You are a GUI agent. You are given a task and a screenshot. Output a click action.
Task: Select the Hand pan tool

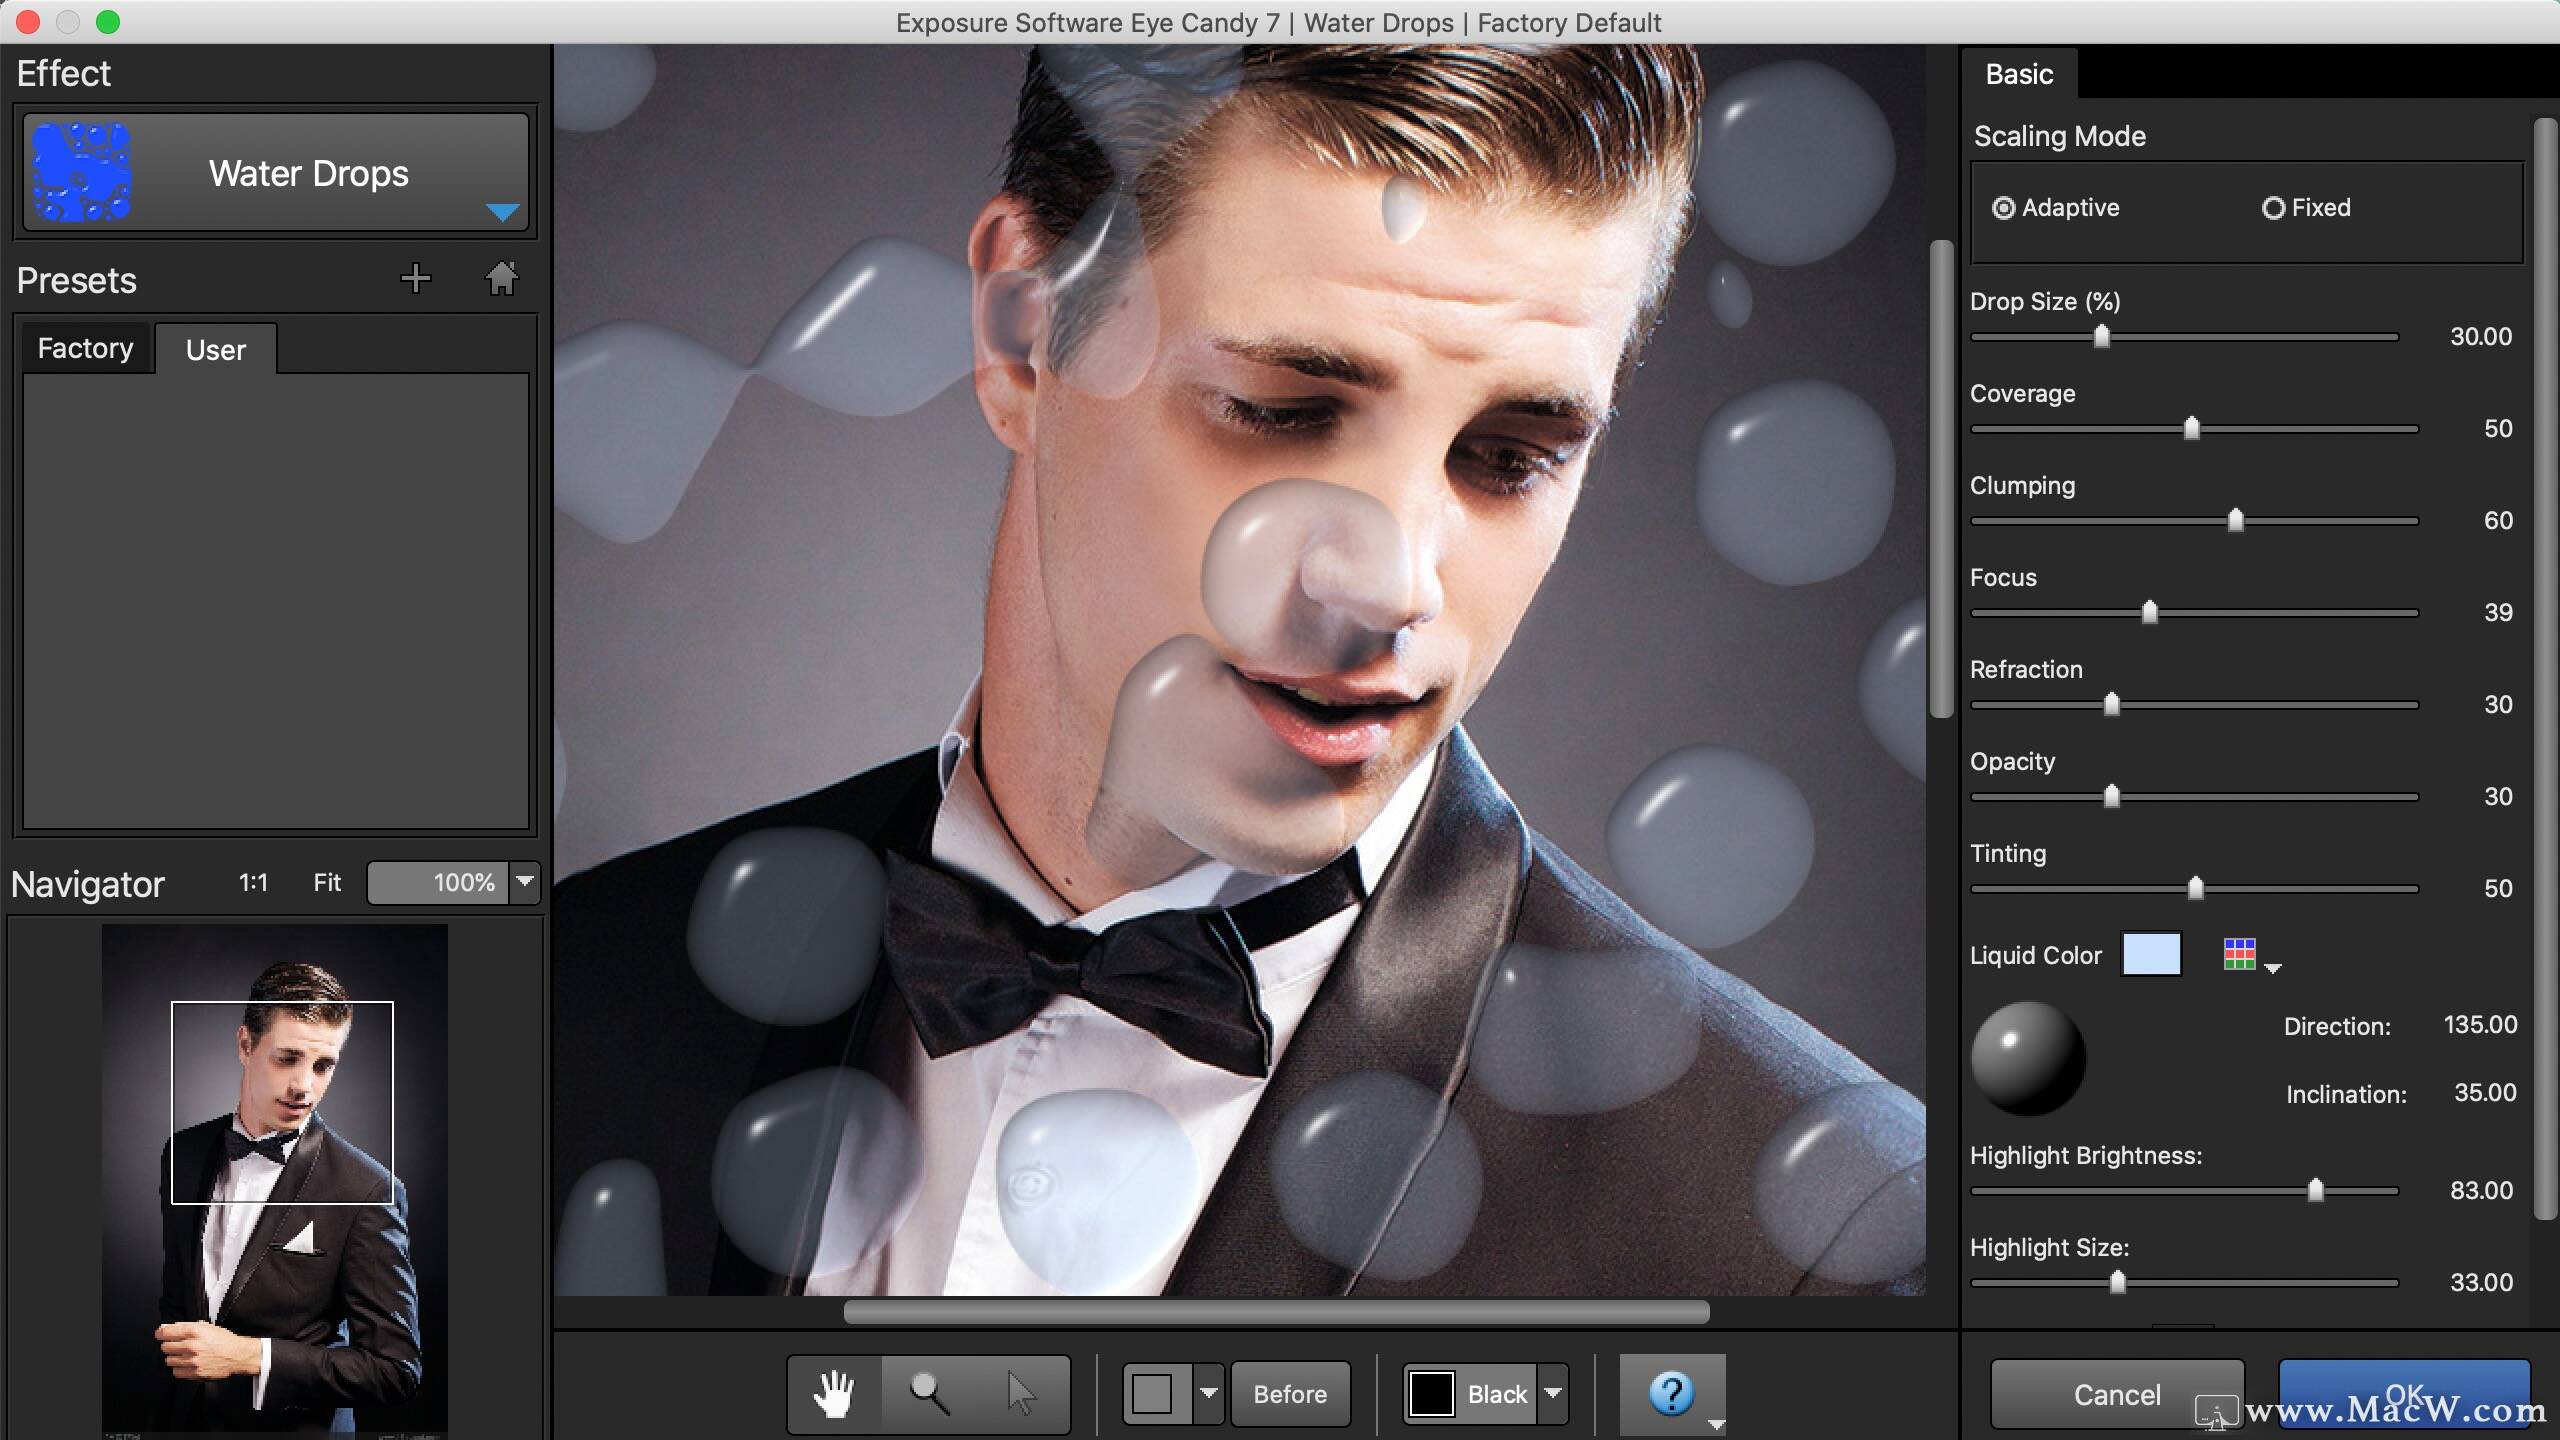click(833, 1394)
